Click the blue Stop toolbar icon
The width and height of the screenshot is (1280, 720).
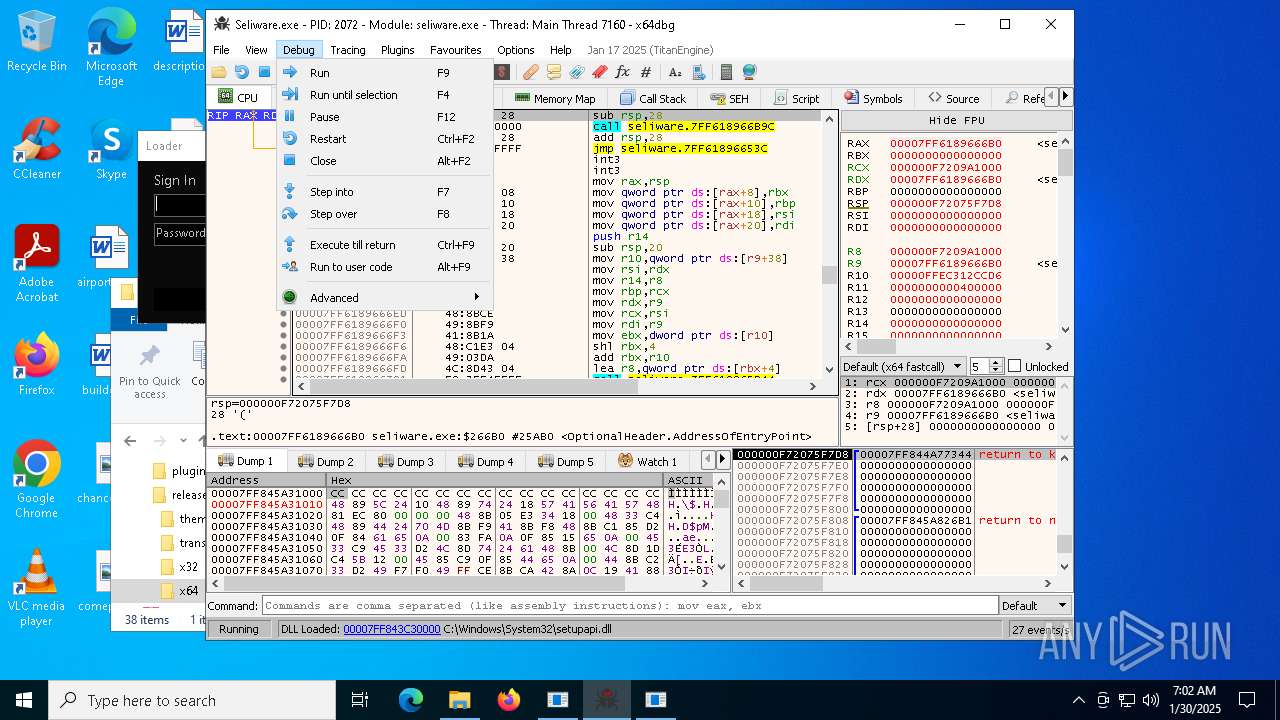coord(264,72)
